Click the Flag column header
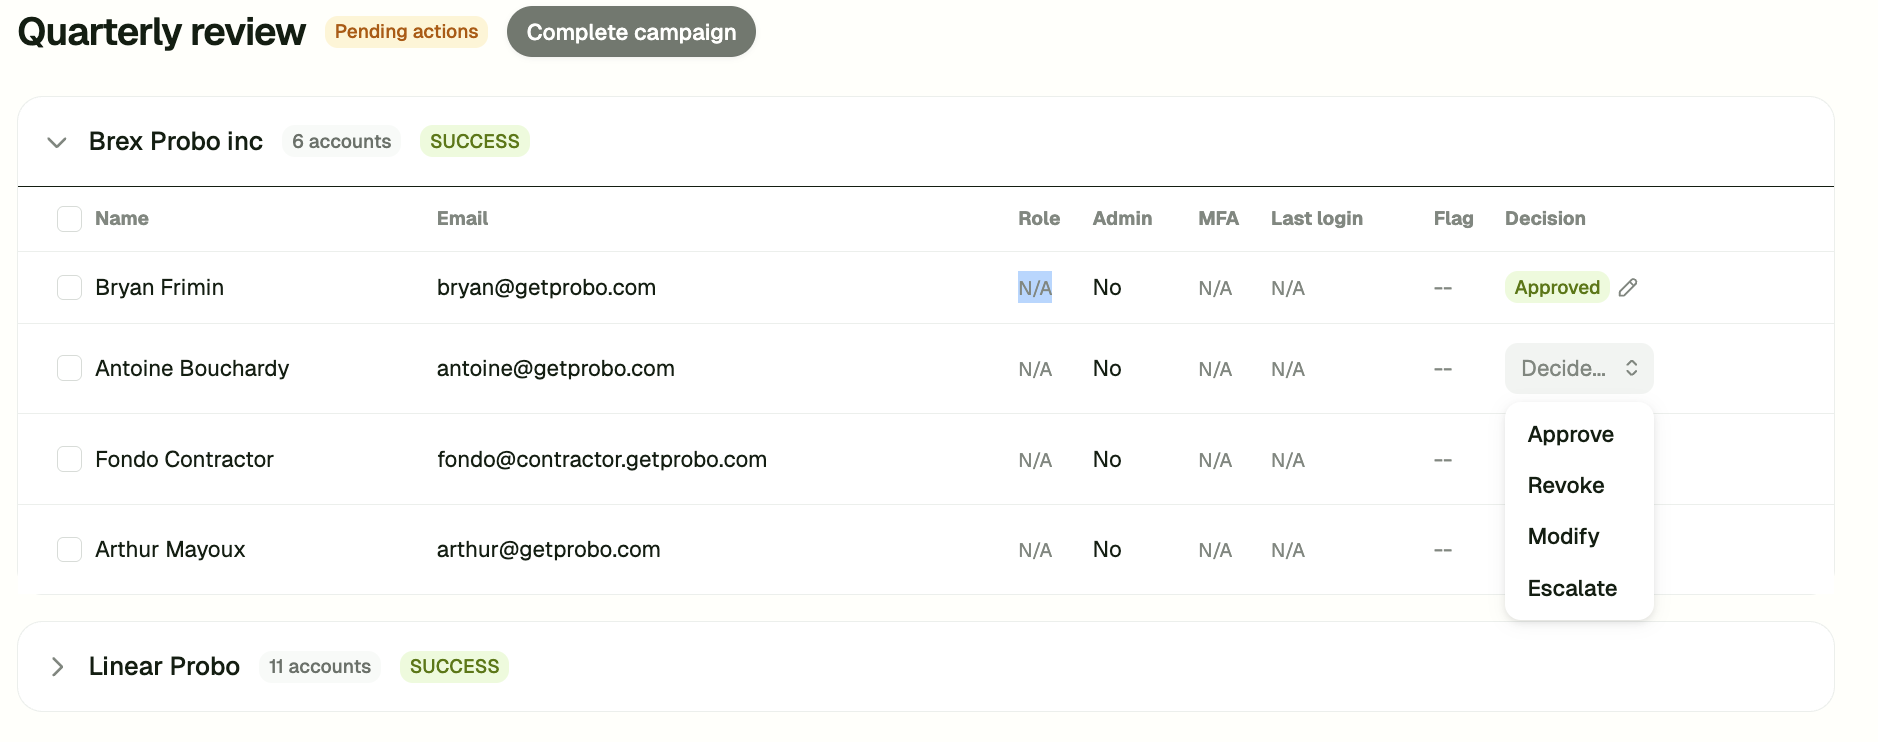The width and height of the screenshot is (1878, 742). click(x=1453, y=218)
